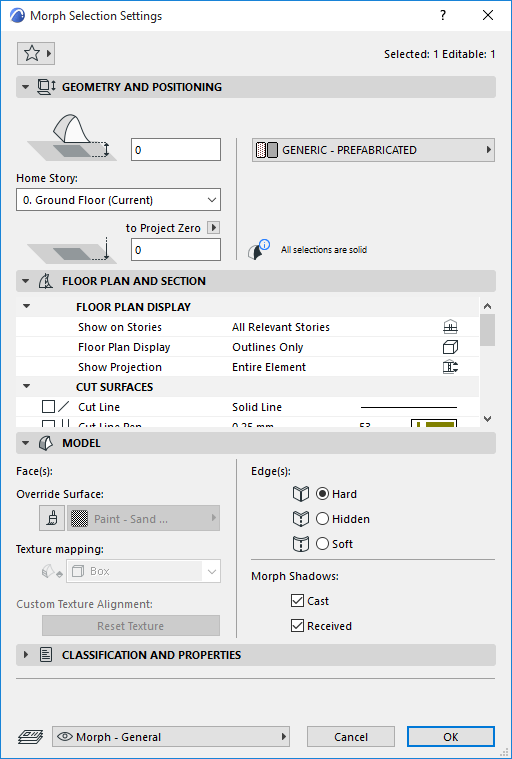Click the home story elevation input field
The image size is (512, 759).
point(176,150)
